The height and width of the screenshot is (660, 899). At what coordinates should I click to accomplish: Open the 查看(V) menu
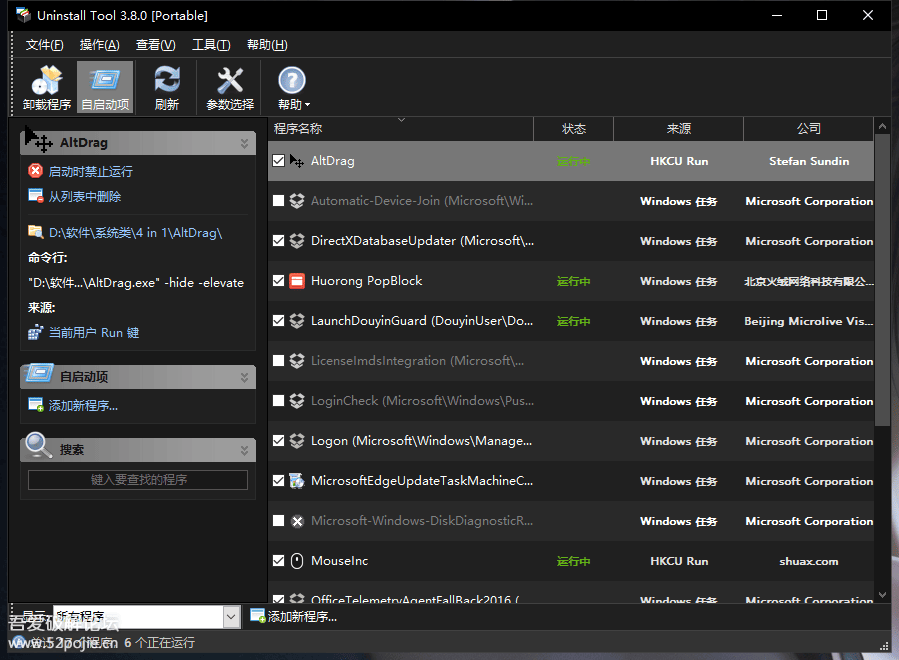[155, 45]
